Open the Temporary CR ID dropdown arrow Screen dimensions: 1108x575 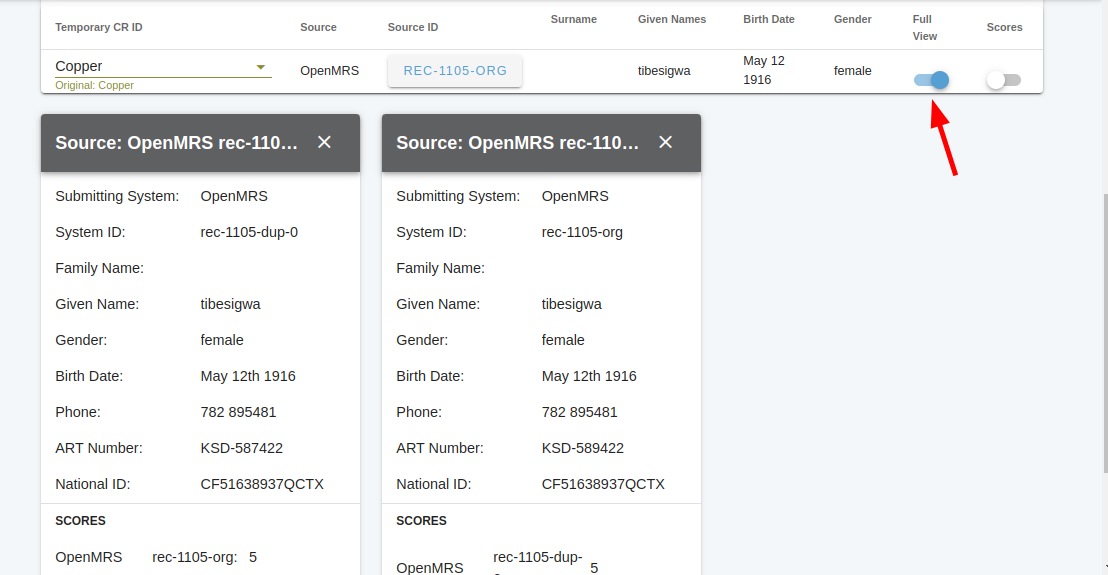click(261, 67)
